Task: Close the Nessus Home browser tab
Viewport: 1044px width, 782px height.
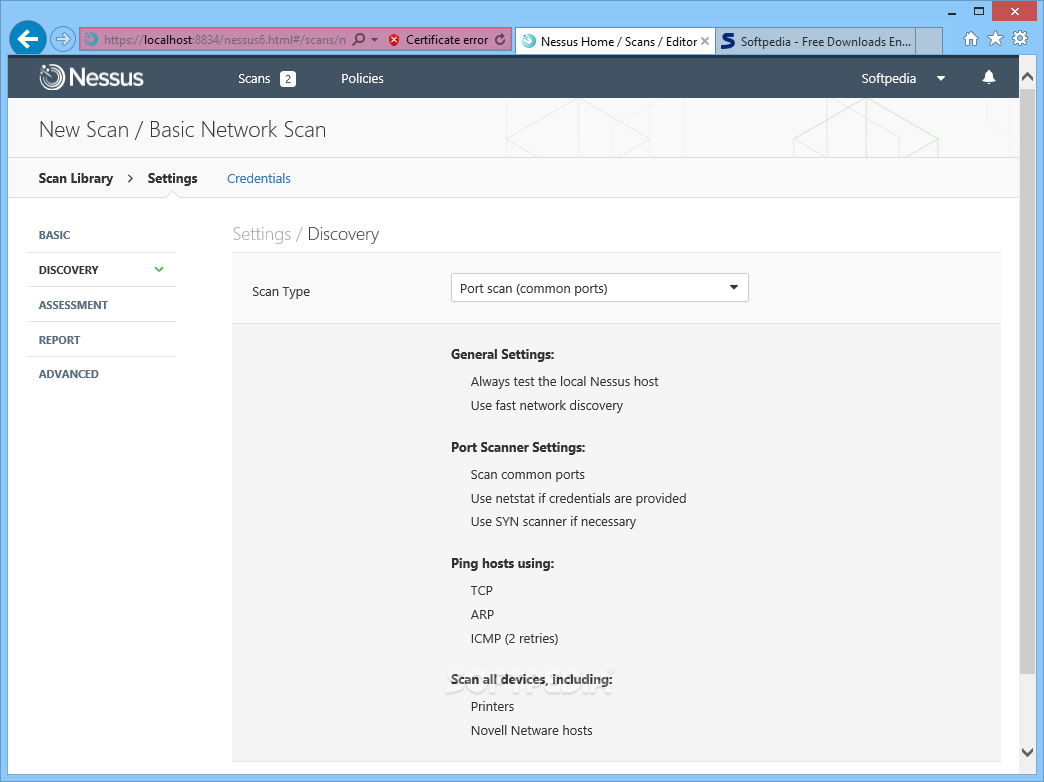Action: [704, 41]
